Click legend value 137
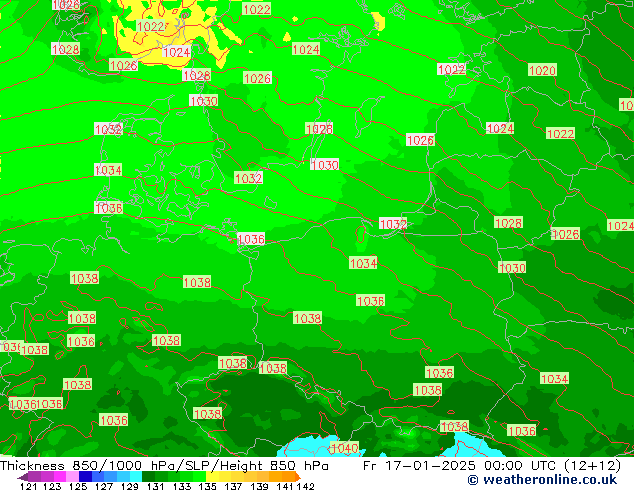This screenshot has width=634, height=490. pyautogui.click(x=233, y=486)
